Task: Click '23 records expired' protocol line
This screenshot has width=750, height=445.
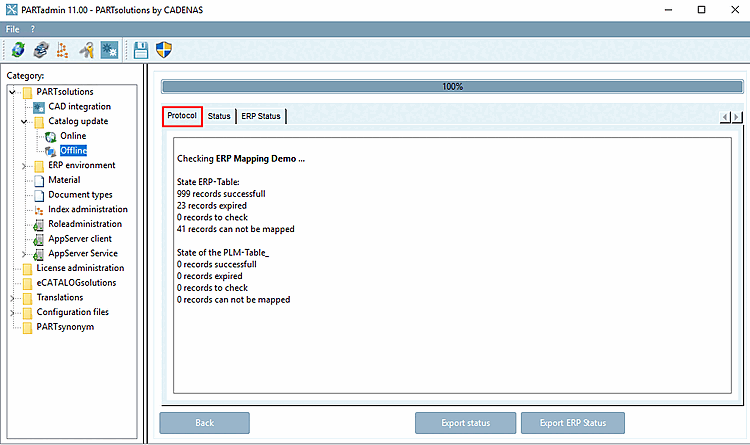Action: click(212, 206)
